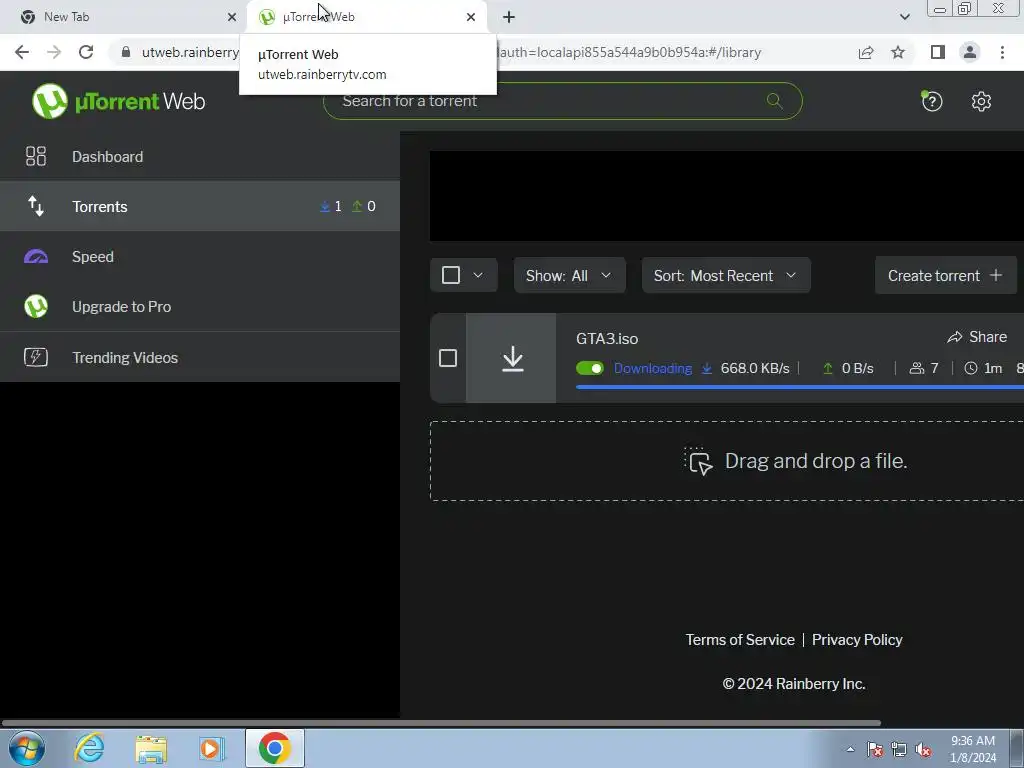
Task: Open the Terms of Service link
Action: (x=740, y=640)
